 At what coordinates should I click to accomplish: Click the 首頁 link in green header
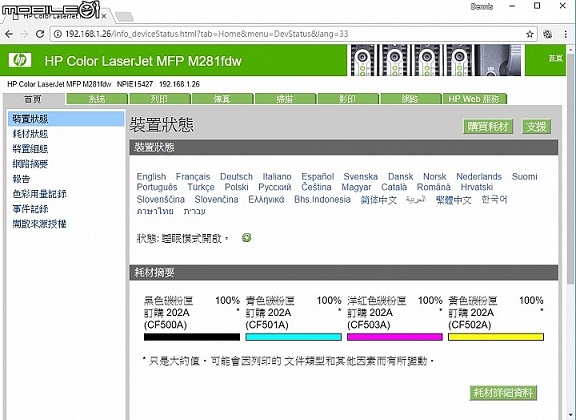(x=555, y=58)
